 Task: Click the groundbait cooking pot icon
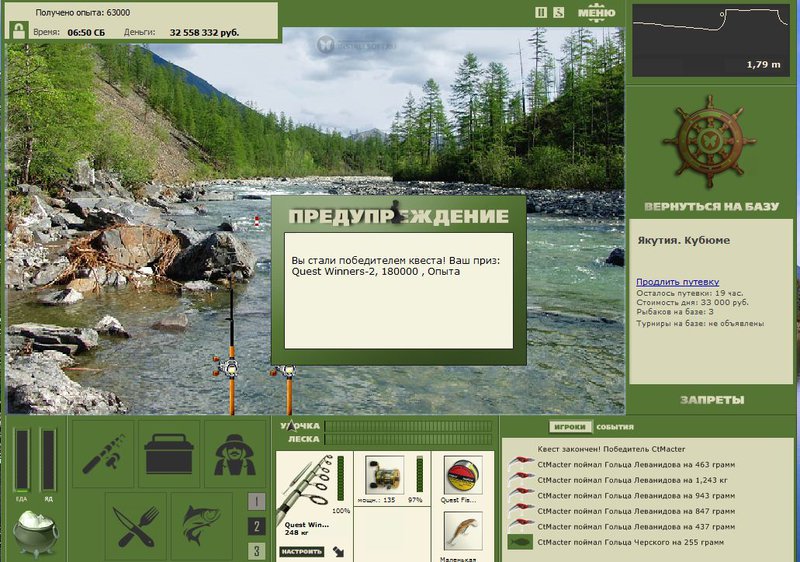click(35, 533)
